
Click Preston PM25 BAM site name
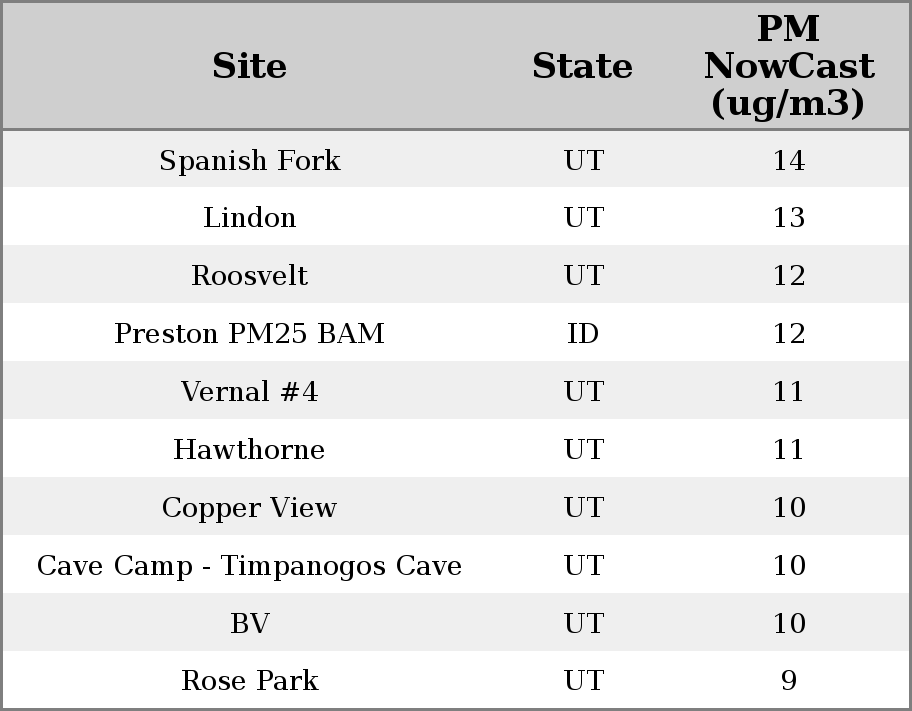pyautogui.click(x=250, y=334)
